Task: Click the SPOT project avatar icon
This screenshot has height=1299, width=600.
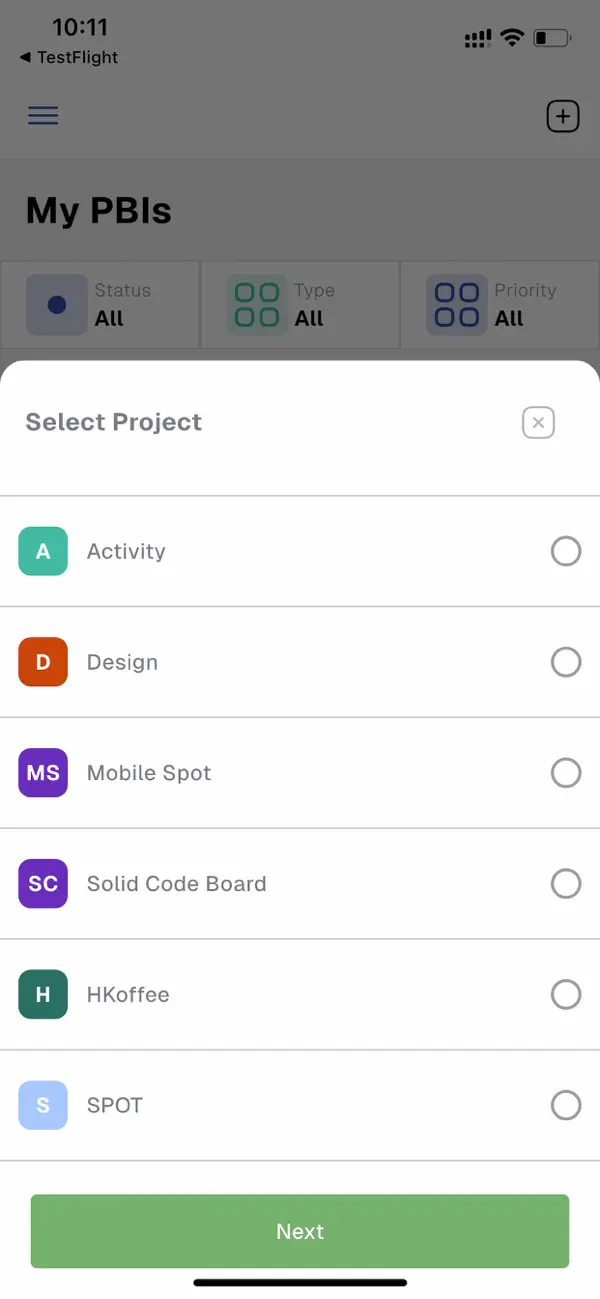Action: click(x=42, y=1105)
